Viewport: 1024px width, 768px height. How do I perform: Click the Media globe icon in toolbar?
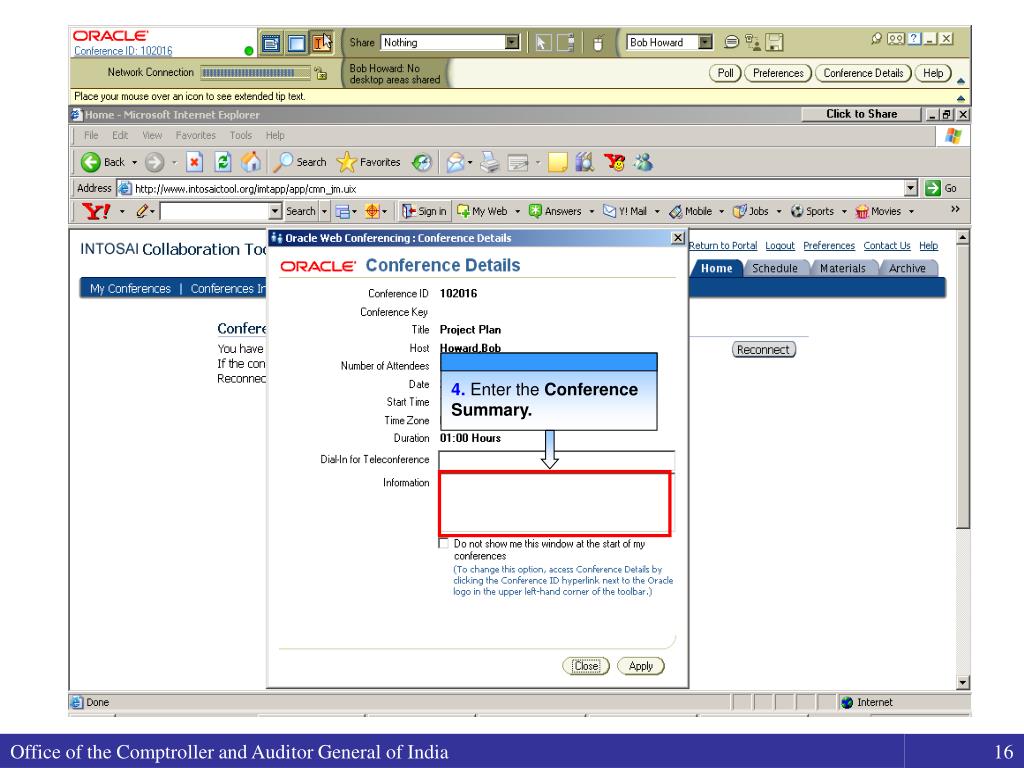tap(422, 162)
